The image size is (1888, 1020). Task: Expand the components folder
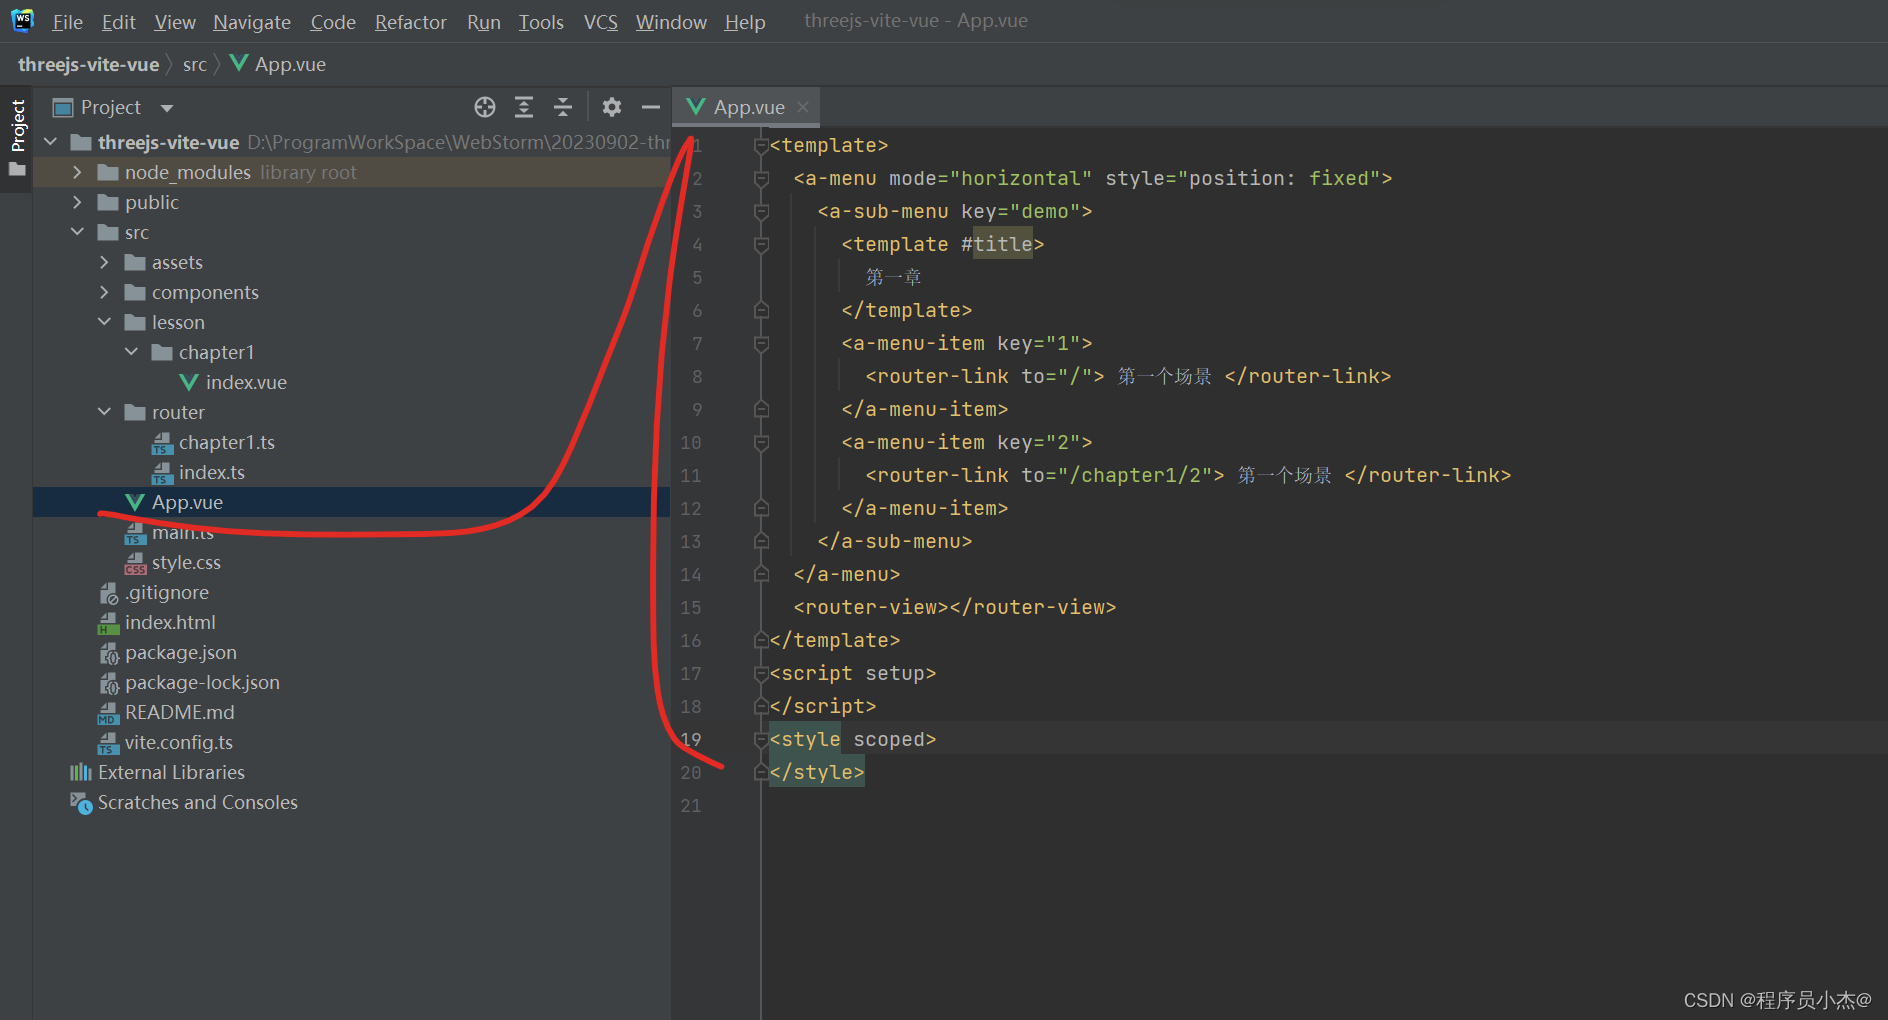coord(104,292)
